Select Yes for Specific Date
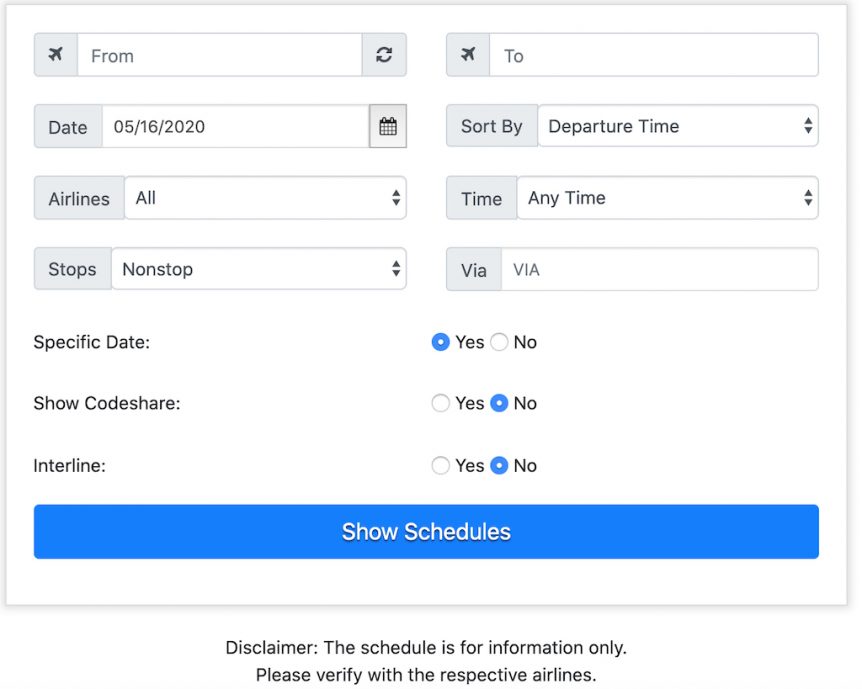 pyautogui.click(x=440, y=342)
